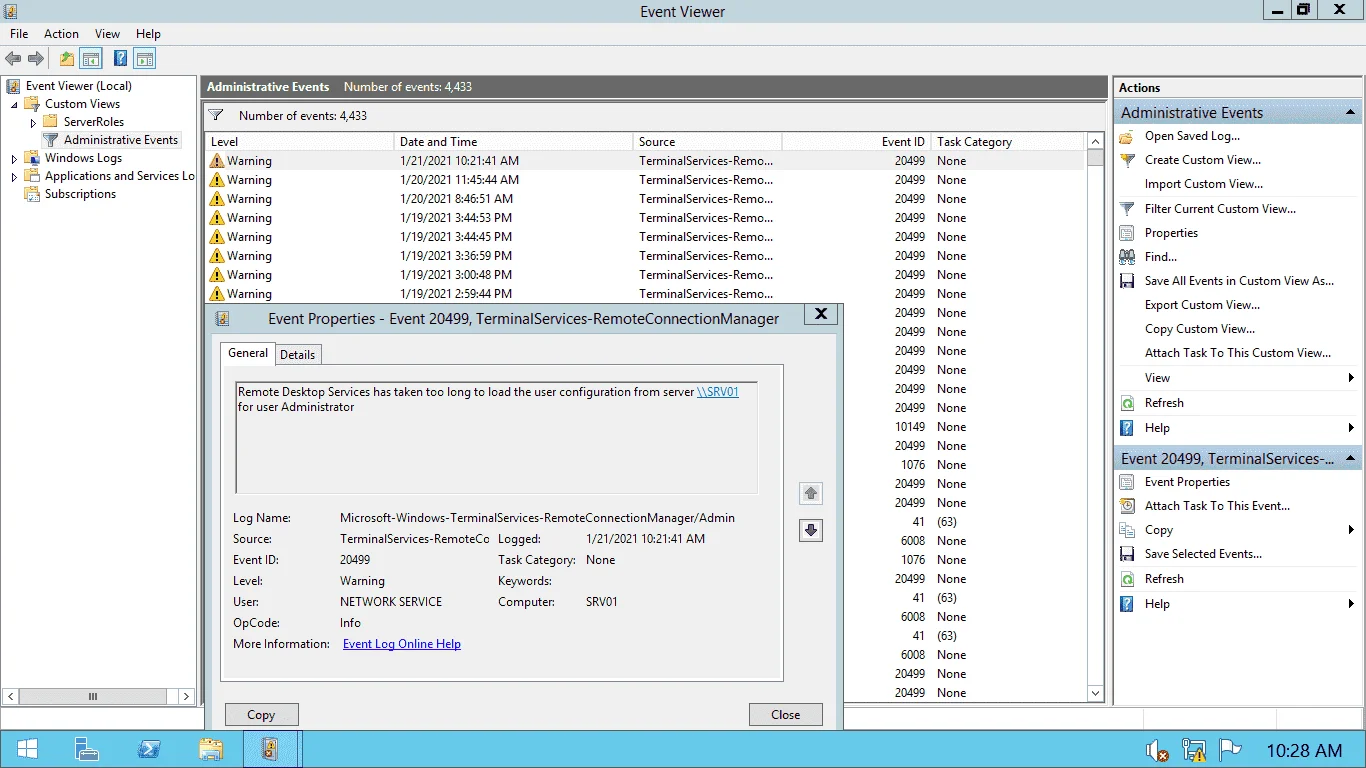Click the Refresh icon under Event 20499 actions
The image size is (1366, 768).
(x=1127, y=579)
